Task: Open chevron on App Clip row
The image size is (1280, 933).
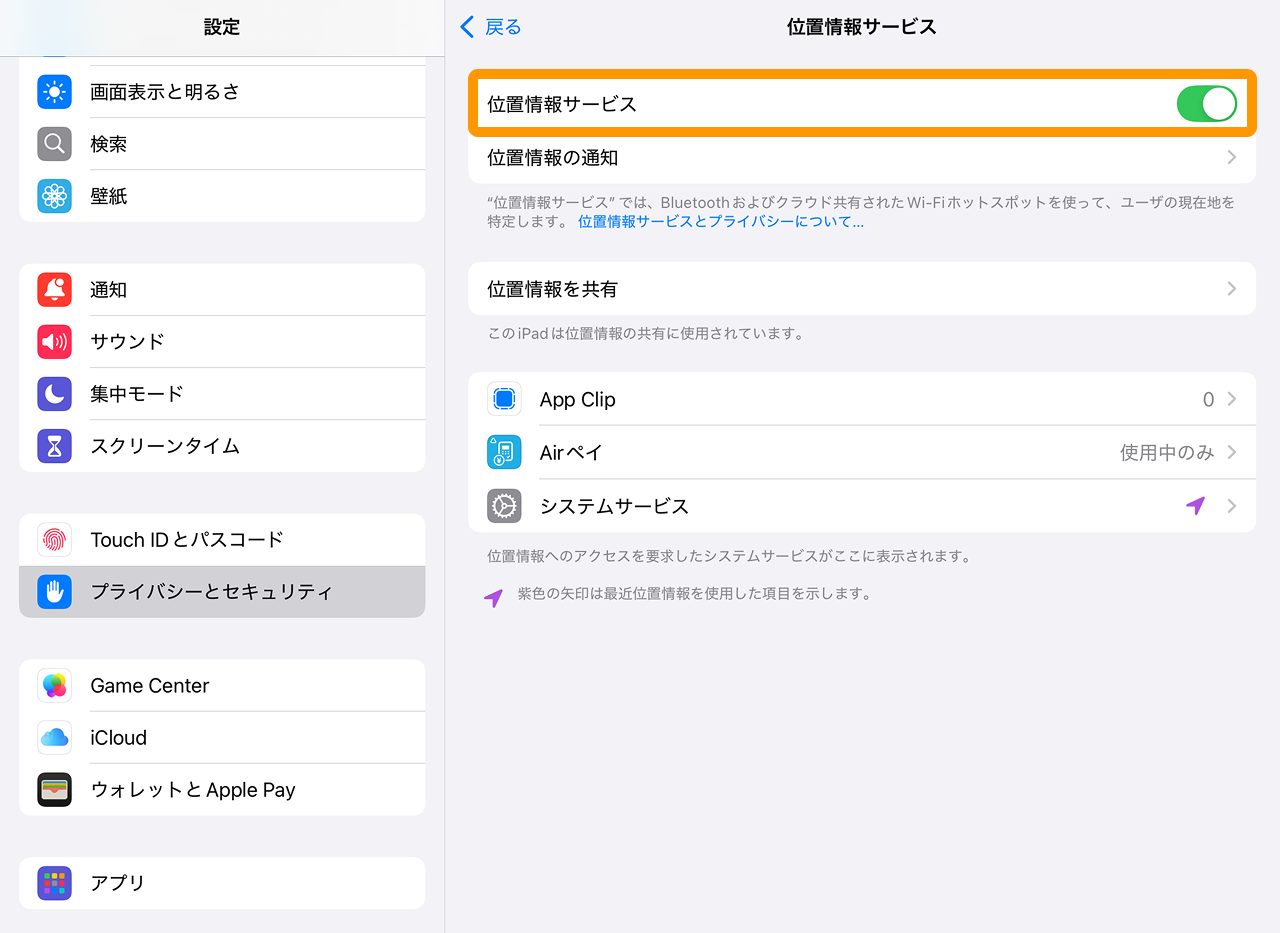Action: (1232, 400)
